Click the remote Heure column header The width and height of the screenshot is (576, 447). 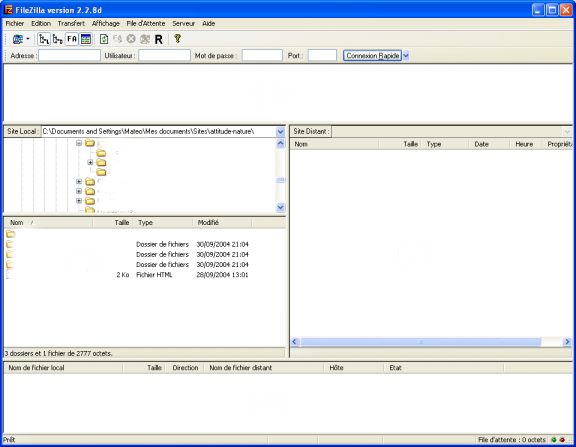point(526,144)
